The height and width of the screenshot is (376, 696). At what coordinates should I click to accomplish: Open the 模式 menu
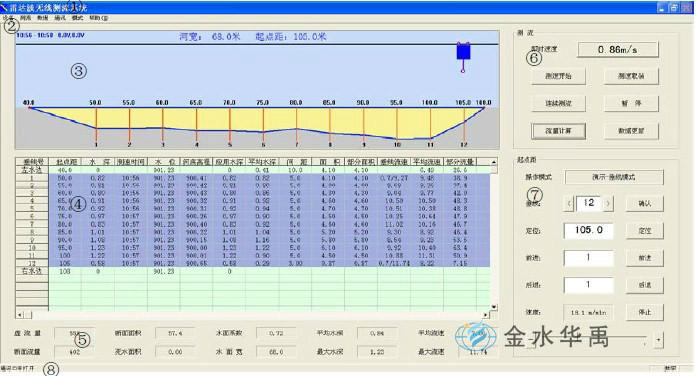click(x=77, y=18)
